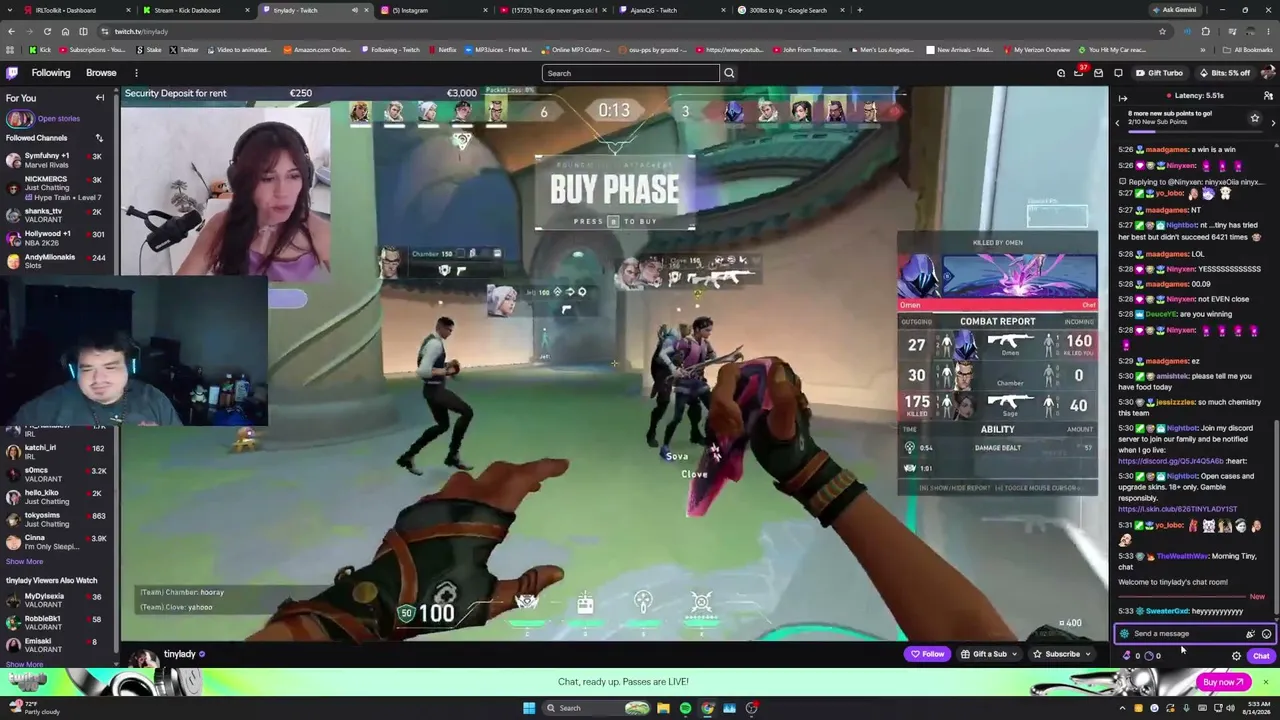Click the Gift Turbo button
This screenshot has width=1280, height=720.
tap(1159, 73)
